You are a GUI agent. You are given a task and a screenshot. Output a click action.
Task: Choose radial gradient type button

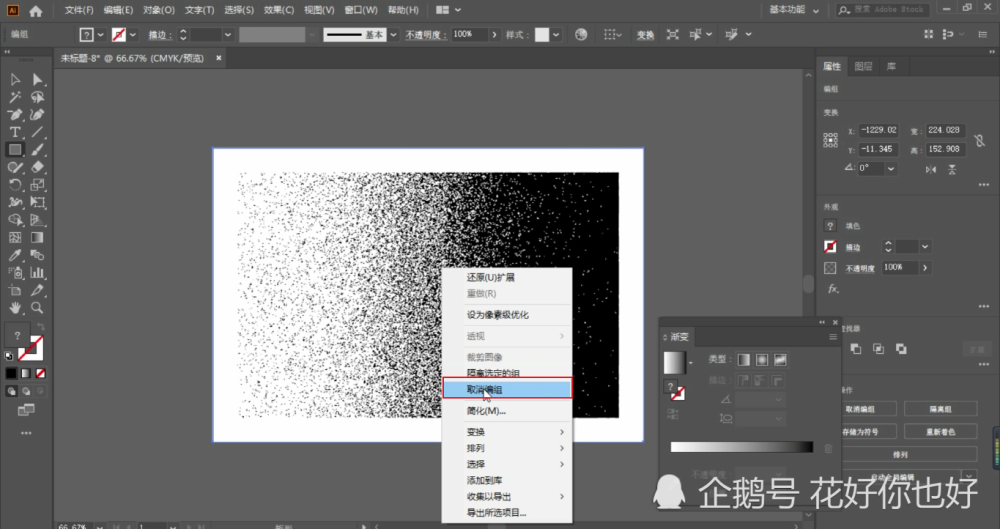(x=761, y=360)
